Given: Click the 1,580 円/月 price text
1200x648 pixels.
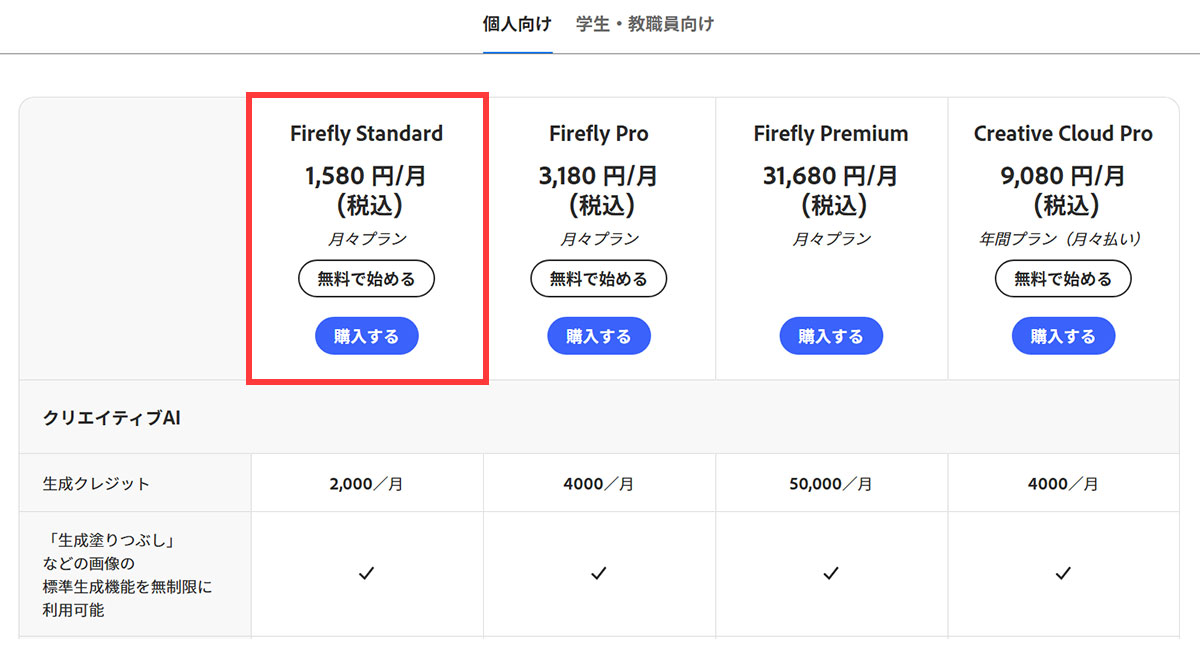Looking at the screenshot, I should point(366,175).
